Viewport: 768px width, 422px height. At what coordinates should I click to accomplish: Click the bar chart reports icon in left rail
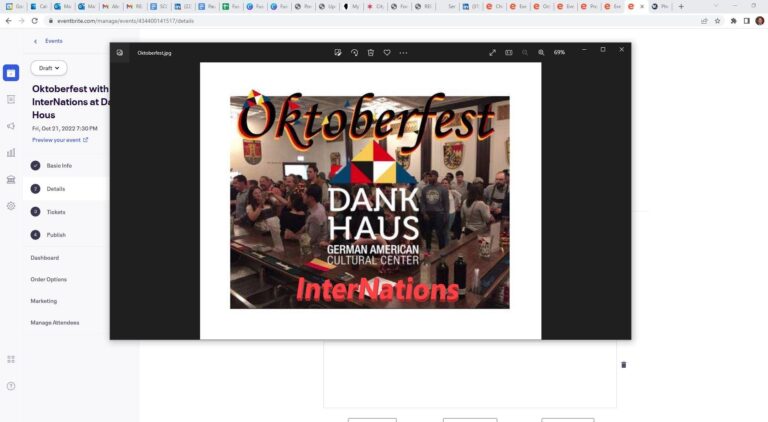click(x=11, y=153)
